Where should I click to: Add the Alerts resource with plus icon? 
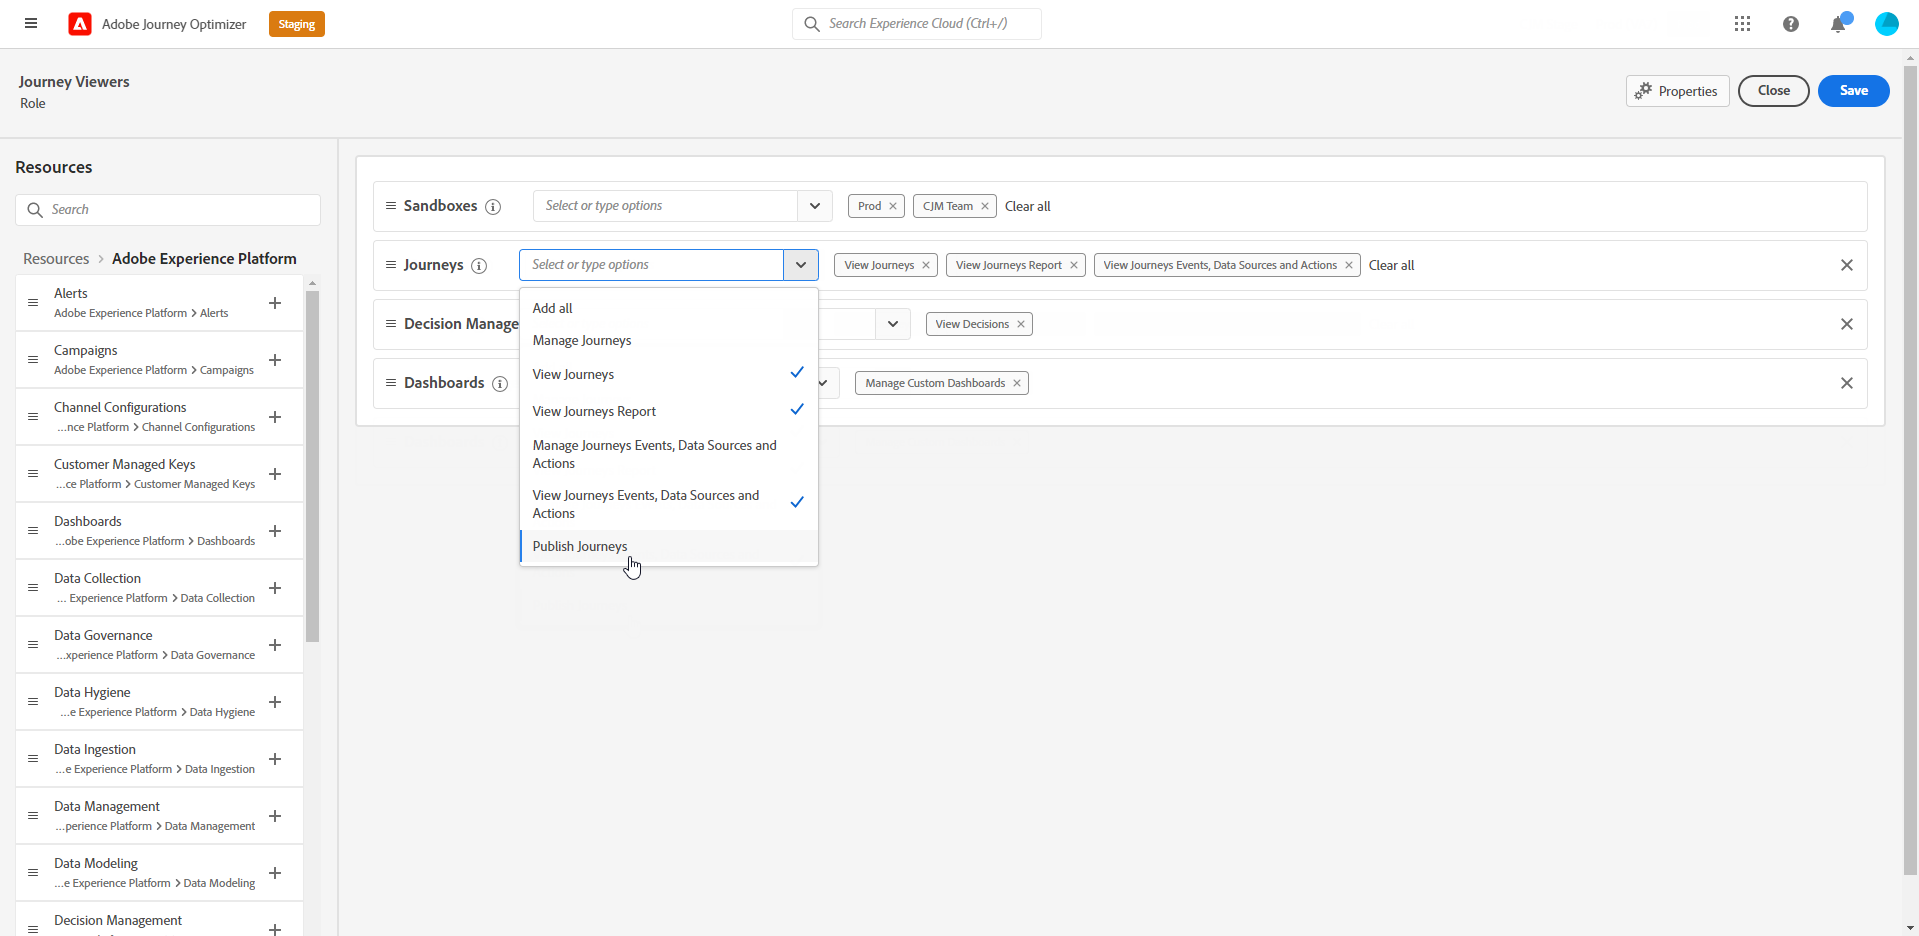coord(275,303)
